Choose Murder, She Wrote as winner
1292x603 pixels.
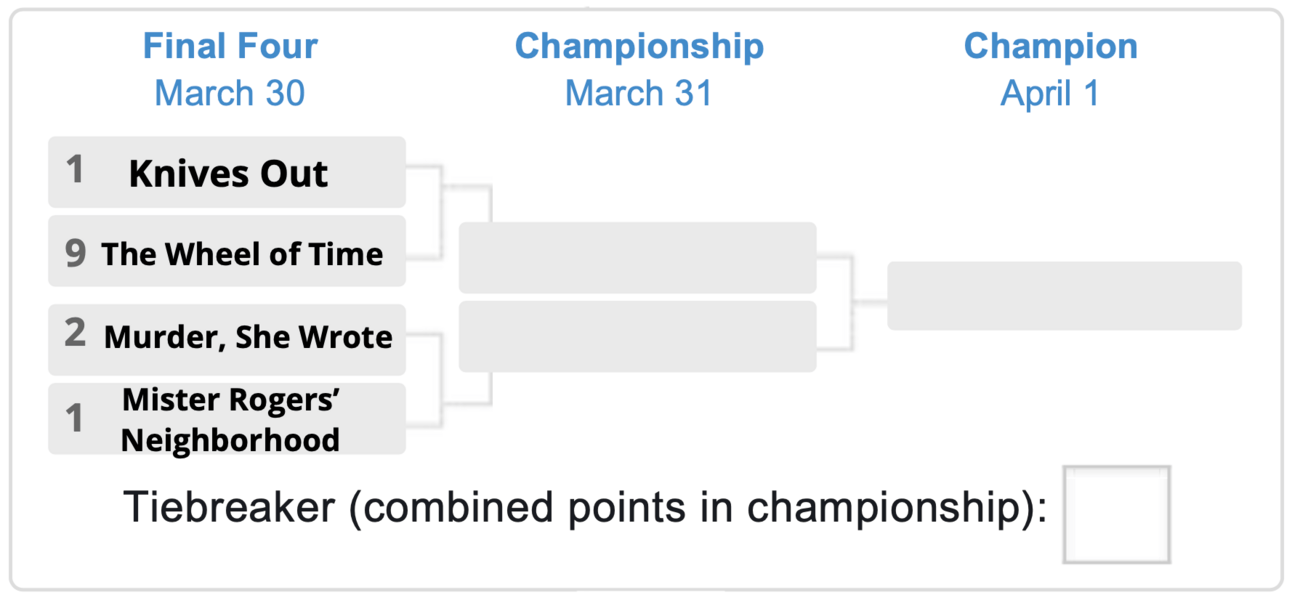click(227, 339)
